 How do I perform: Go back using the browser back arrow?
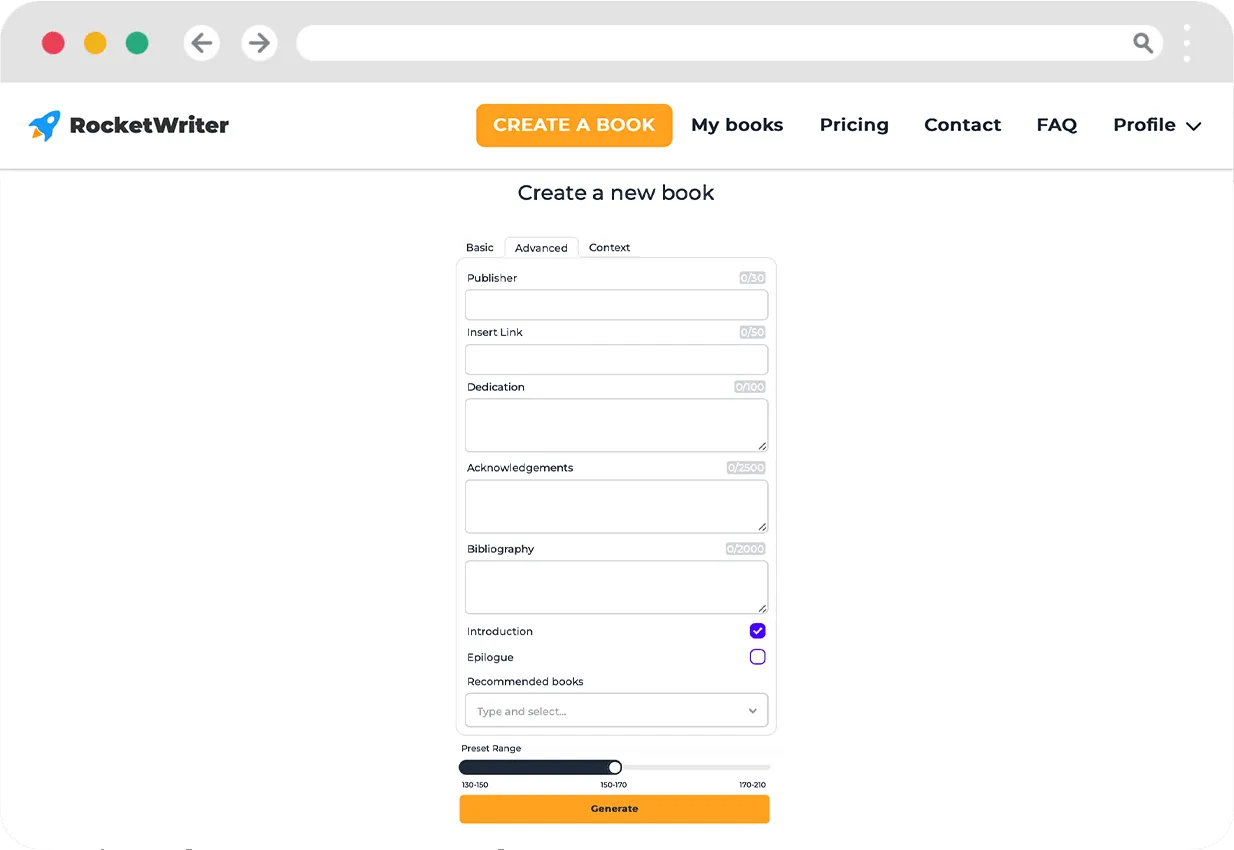point(201,43)
